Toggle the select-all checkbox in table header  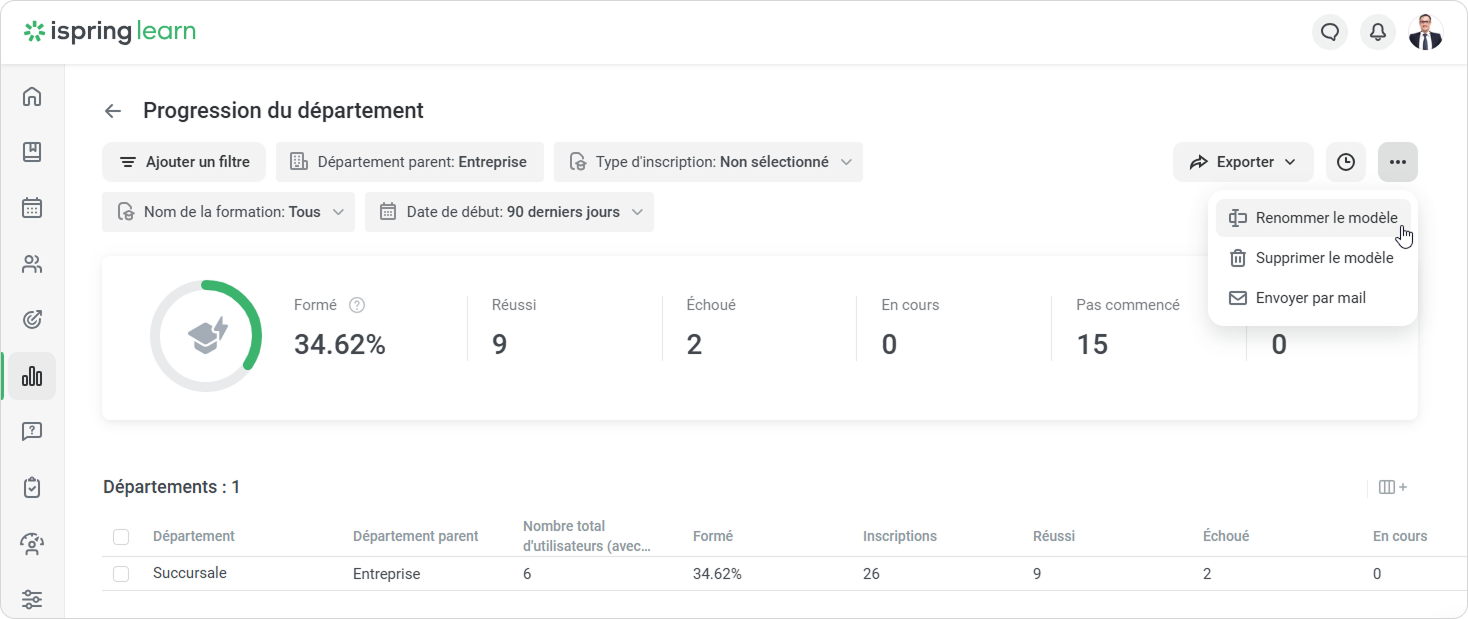121,537
